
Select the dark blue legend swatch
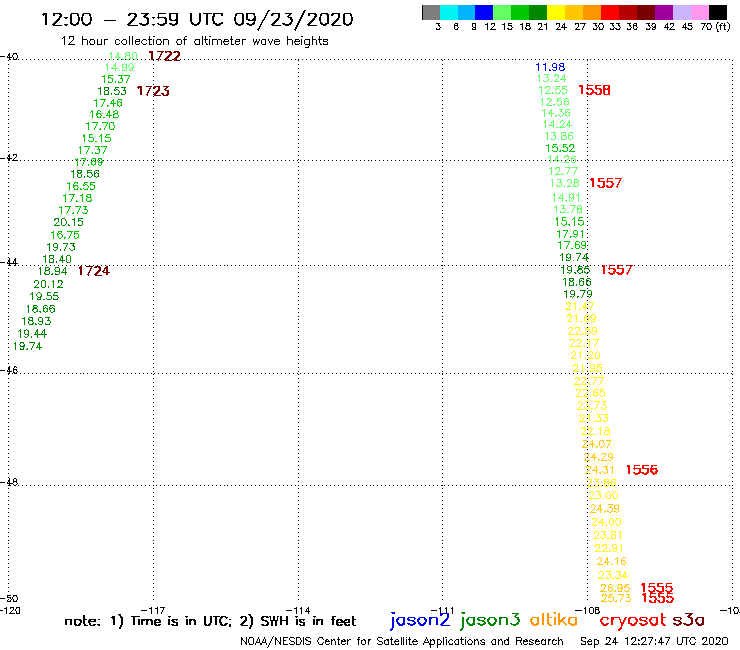point(484,12)
